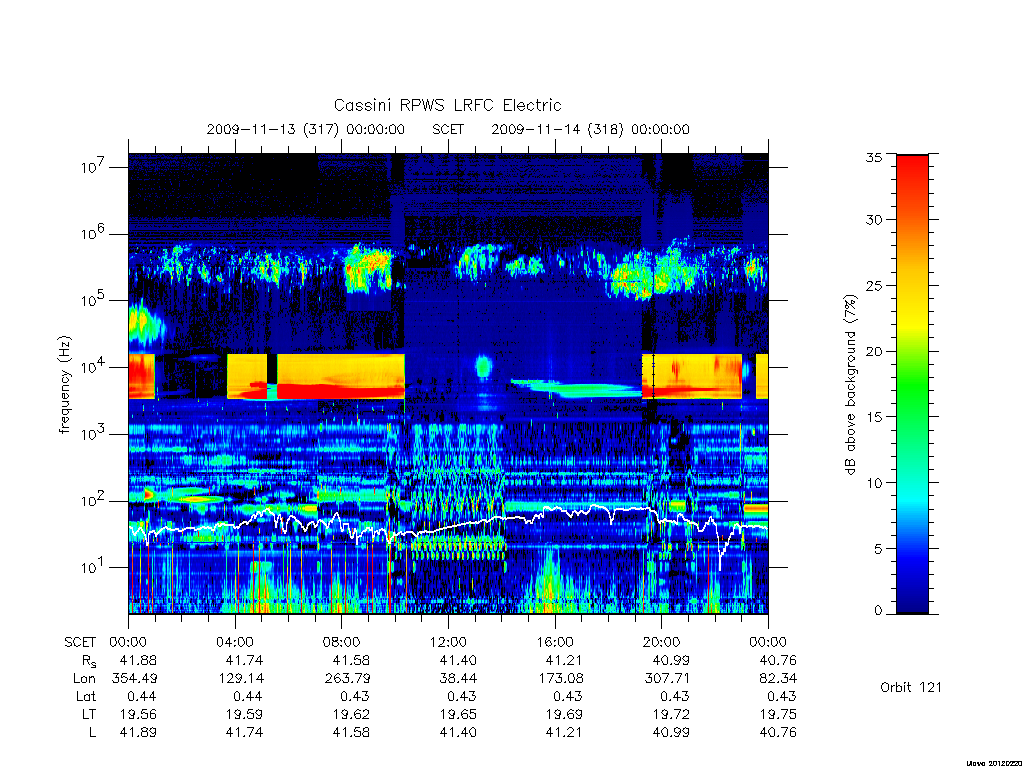This screenshot has width=1024, height=768.
Task: Click the Lon value 263.79
Action: 347,679
